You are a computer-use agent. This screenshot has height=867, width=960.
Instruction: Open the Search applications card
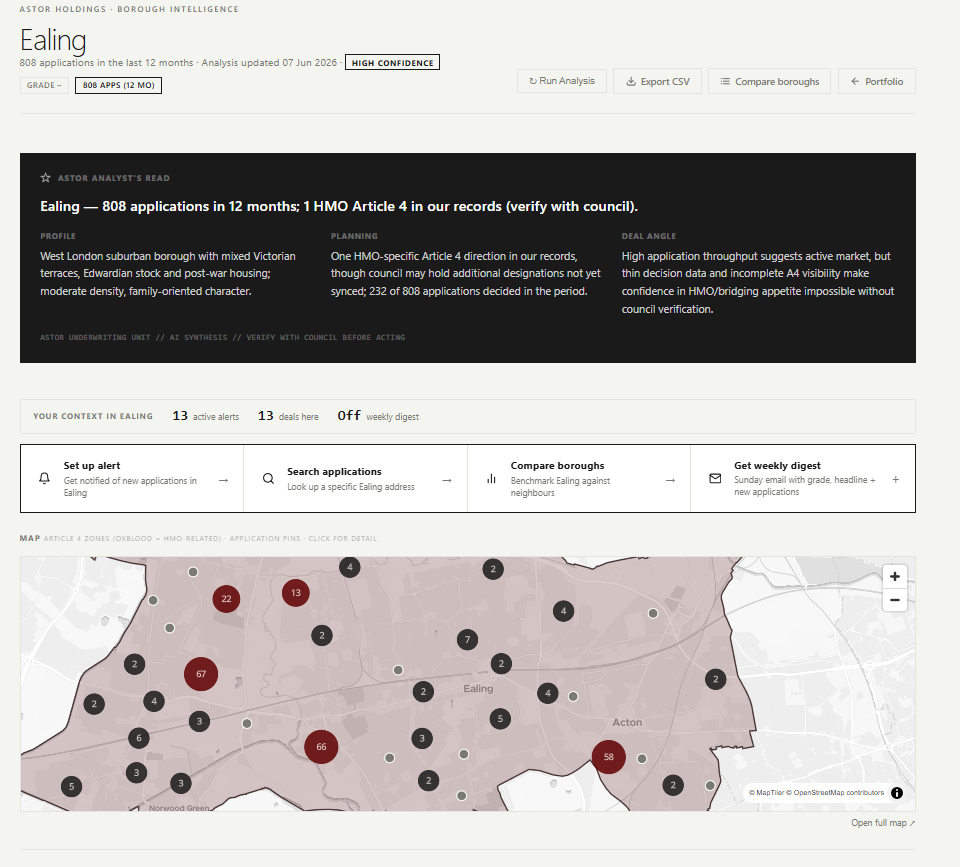pyautogui.click(x=355, y=478)
